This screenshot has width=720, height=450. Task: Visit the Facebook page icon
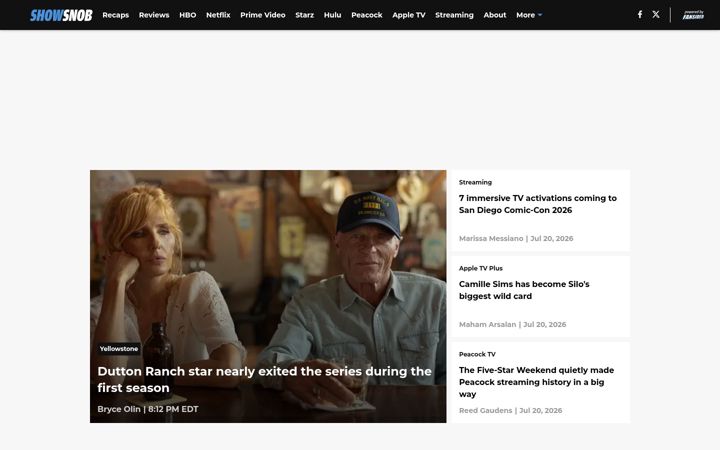[x=640, y=15]
